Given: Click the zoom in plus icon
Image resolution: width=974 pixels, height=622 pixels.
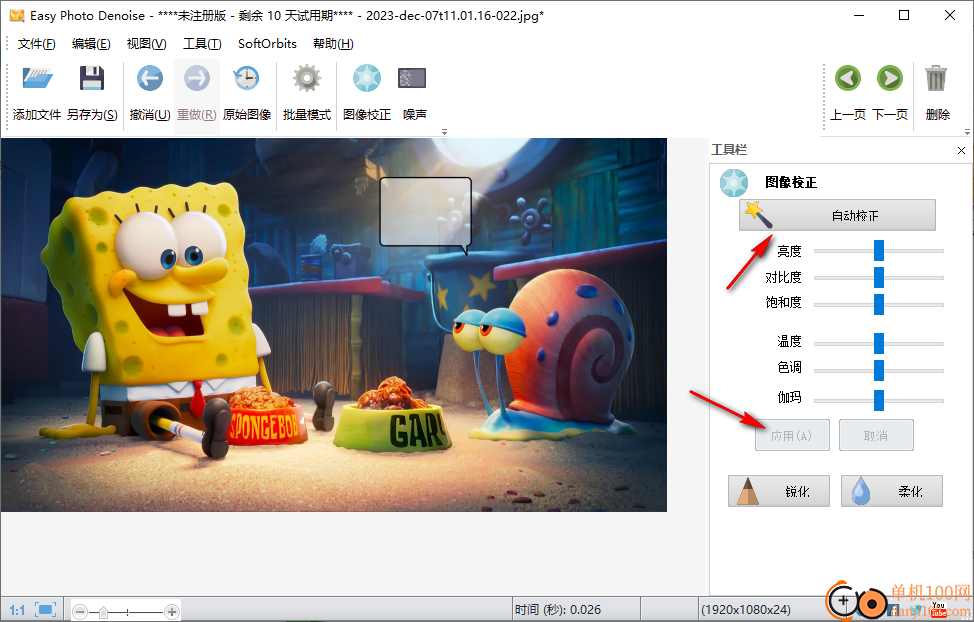Looking at the screenshot, I should 172,612.
